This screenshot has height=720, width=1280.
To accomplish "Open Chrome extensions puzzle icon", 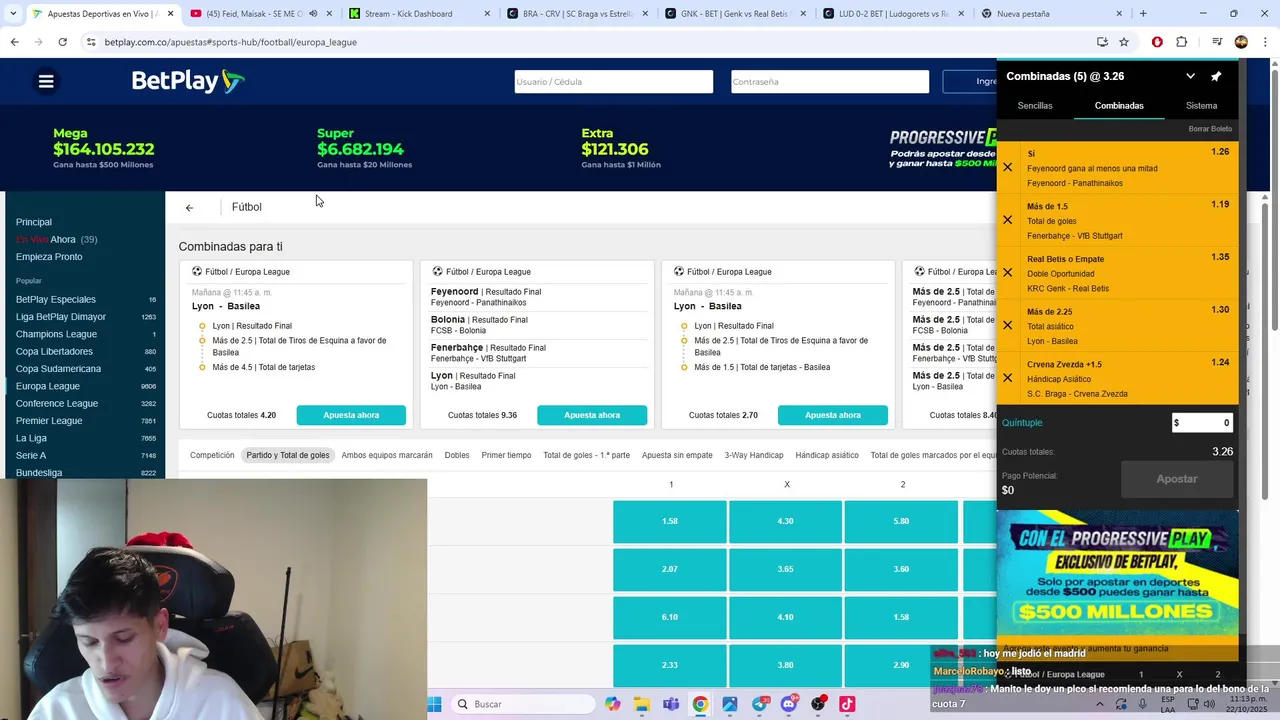I will [1182, 42].
